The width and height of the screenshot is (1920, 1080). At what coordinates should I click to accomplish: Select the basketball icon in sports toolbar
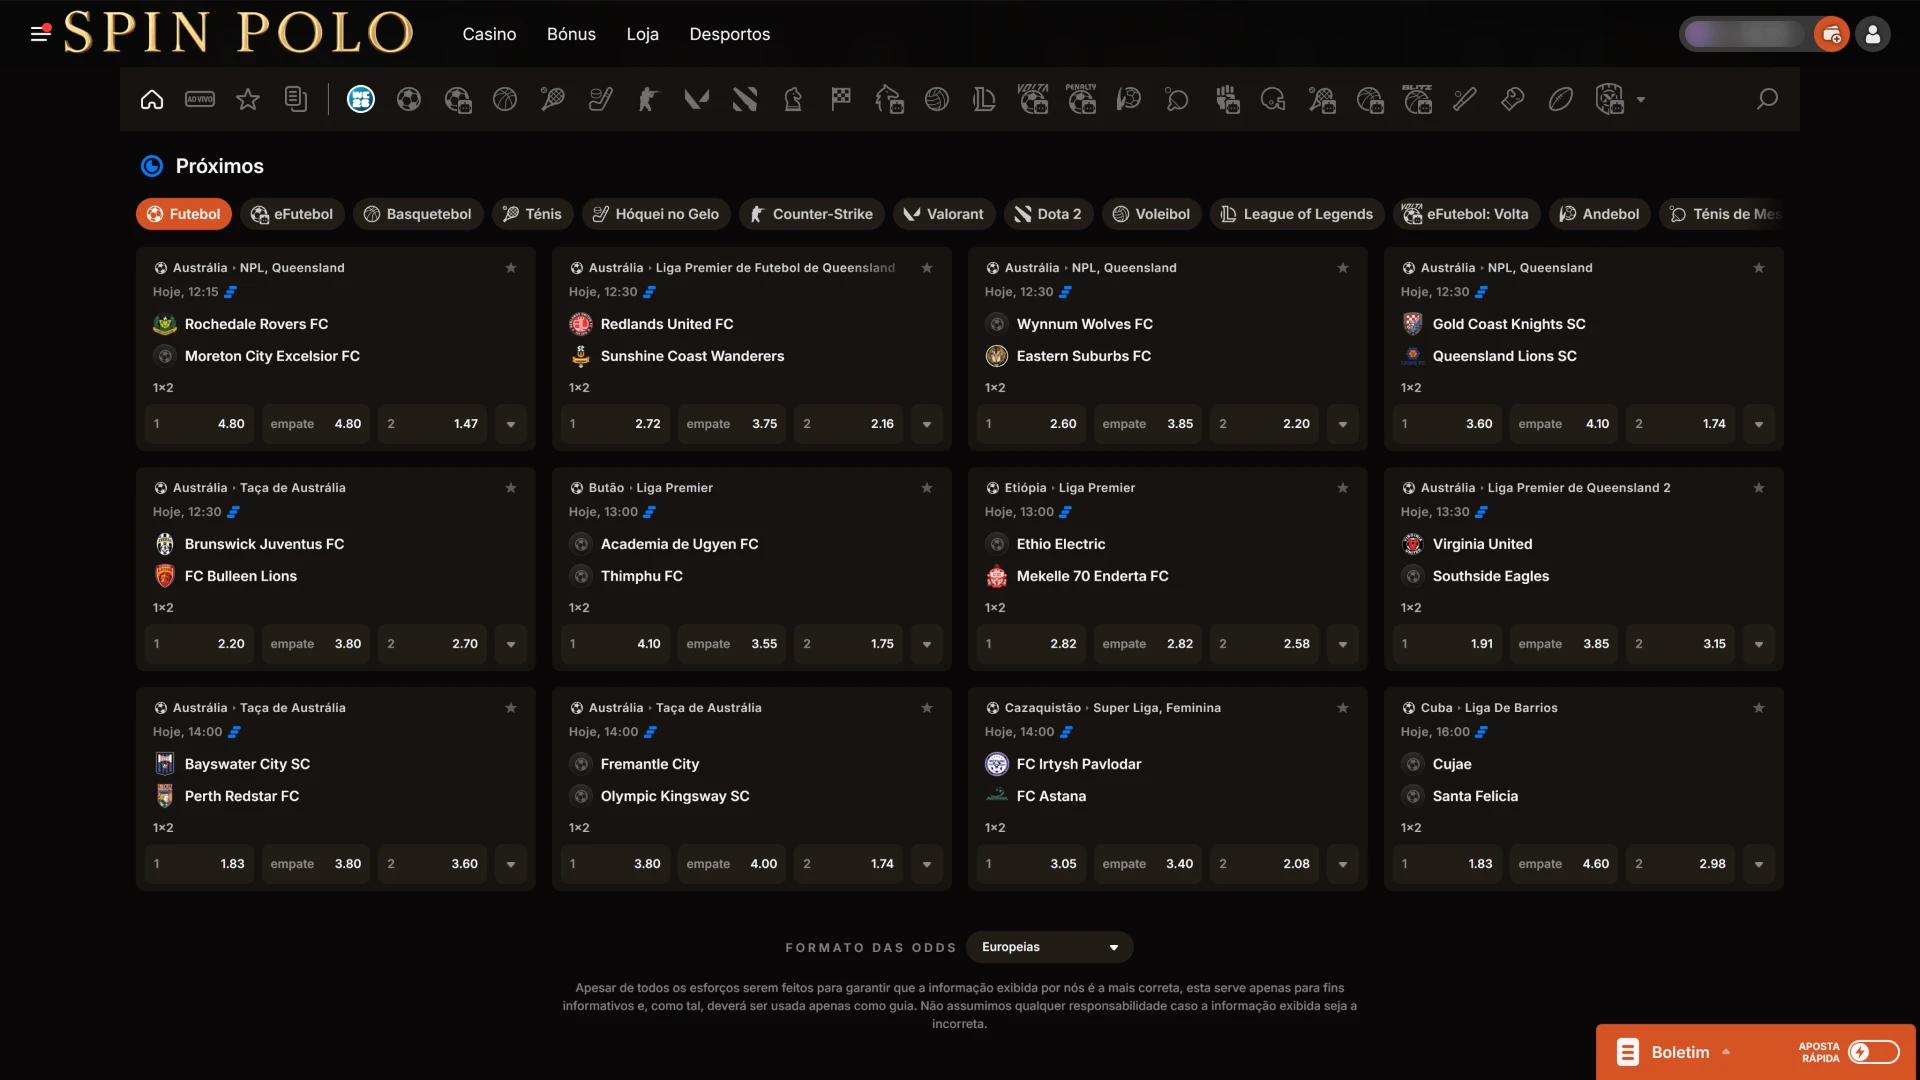pos(505,99)
